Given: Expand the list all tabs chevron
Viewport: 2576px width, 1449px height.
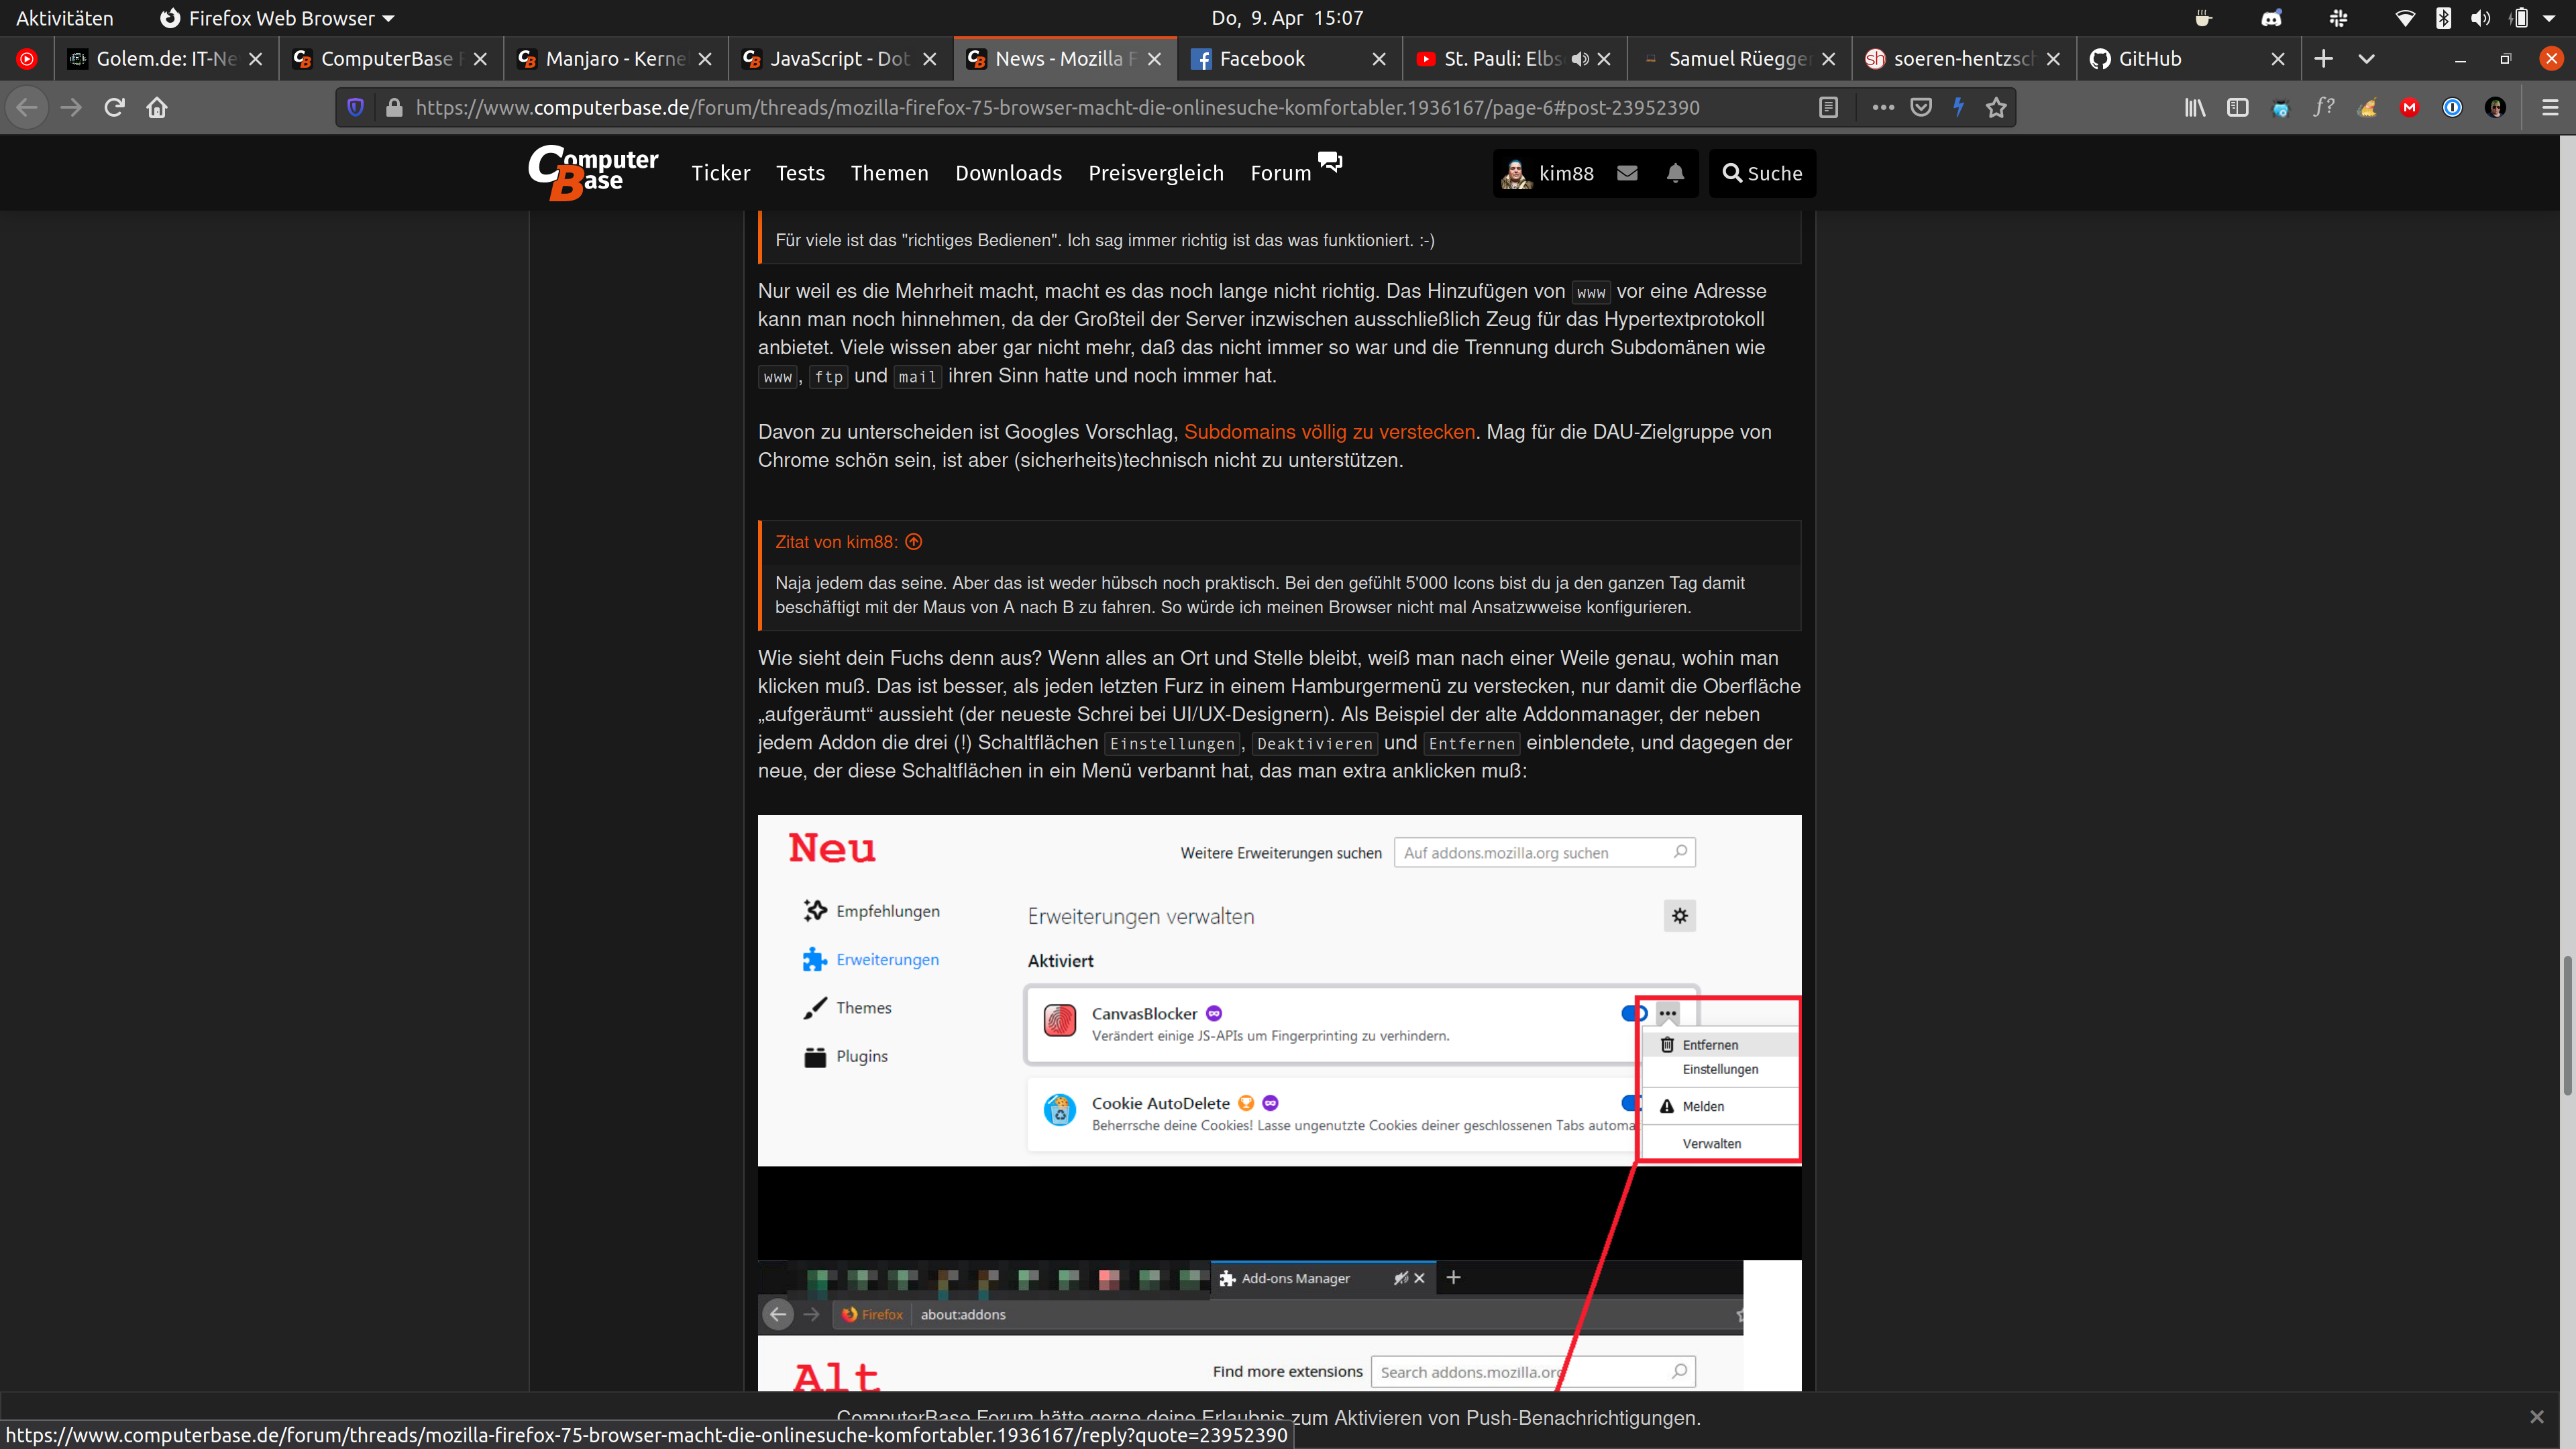Looking at the screenshot, I should click(x=2366, y=59).
